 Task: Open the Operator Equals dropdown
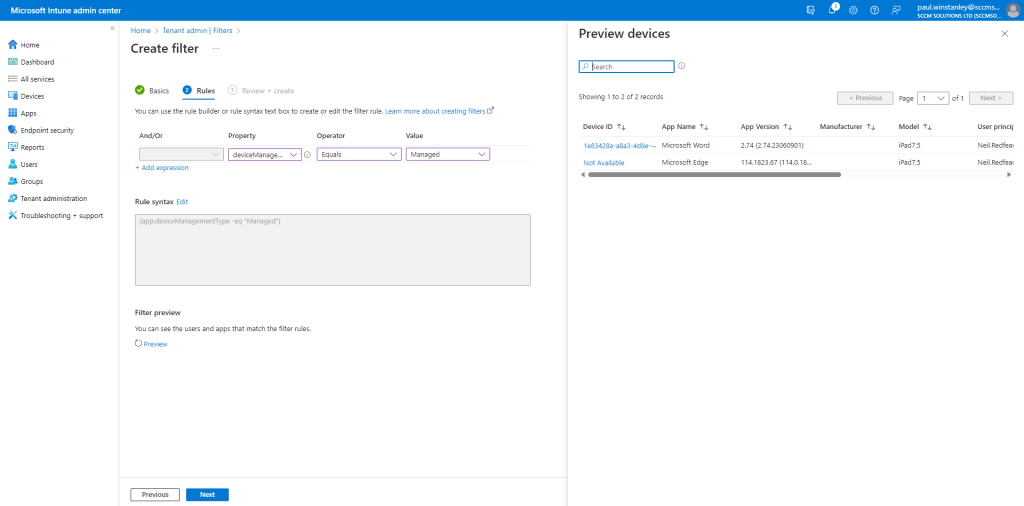[359, 154]
